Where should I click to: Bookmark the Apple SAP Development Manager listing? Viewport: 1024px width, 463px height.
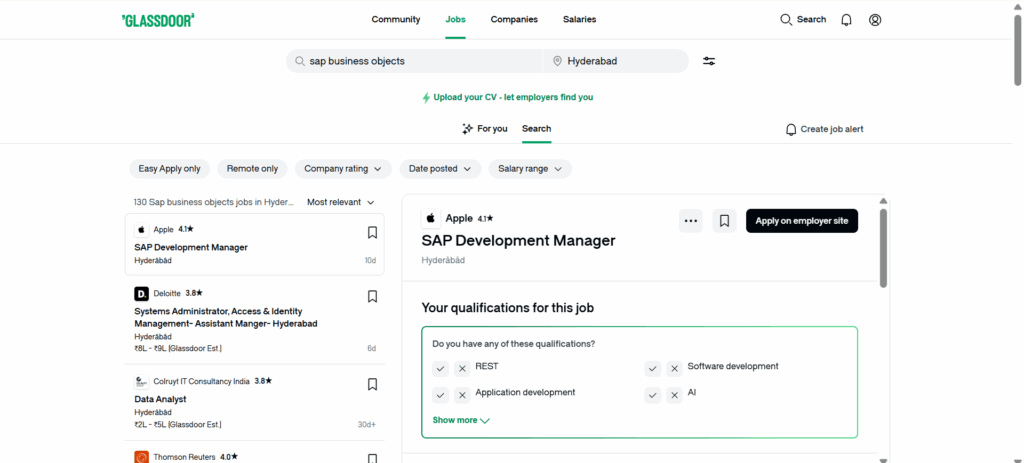[x=372, y=232]
